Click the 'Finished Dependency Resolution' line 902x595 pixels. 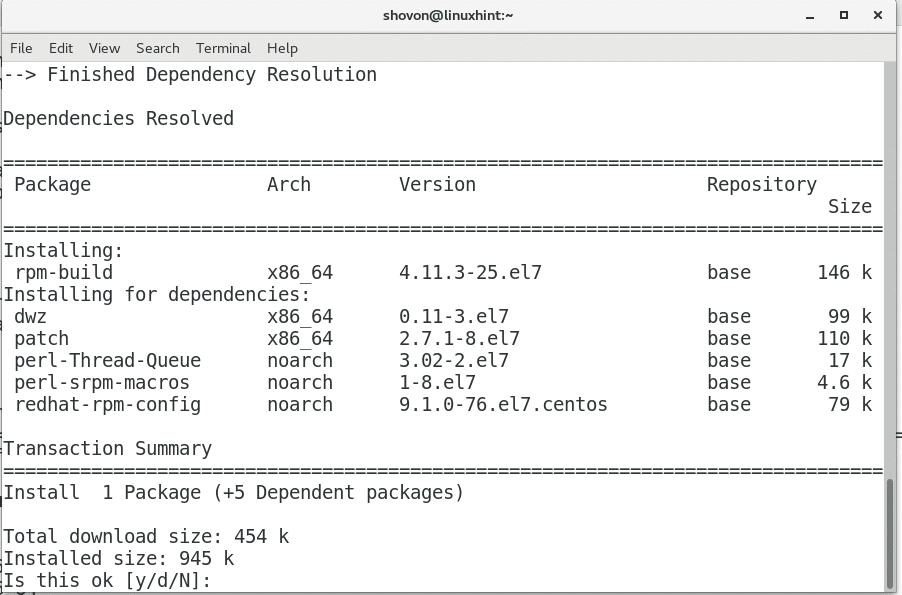(x=190, y=74)
